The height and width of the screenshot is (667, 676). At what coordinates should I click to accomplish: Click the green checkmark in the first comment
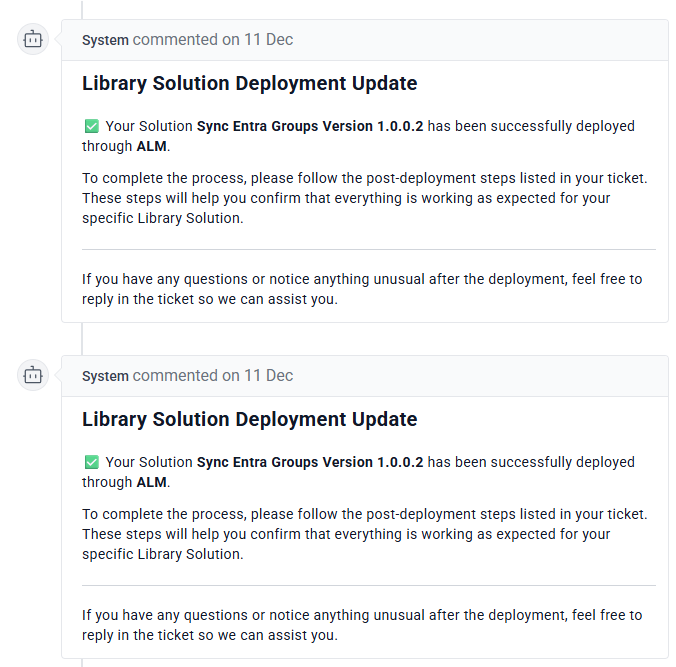pos(91,127)
